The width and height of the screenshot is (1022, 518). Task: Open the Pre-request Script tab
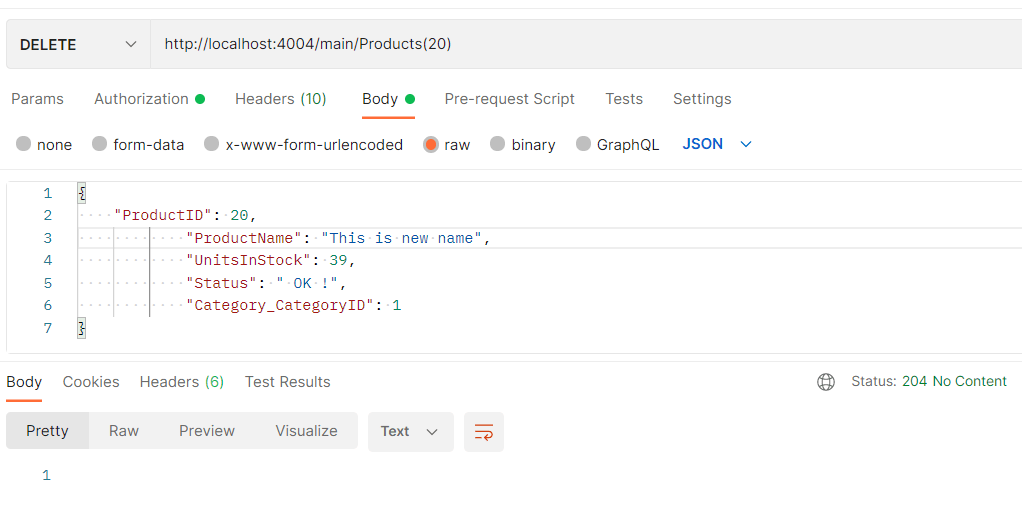pos(509,99)
